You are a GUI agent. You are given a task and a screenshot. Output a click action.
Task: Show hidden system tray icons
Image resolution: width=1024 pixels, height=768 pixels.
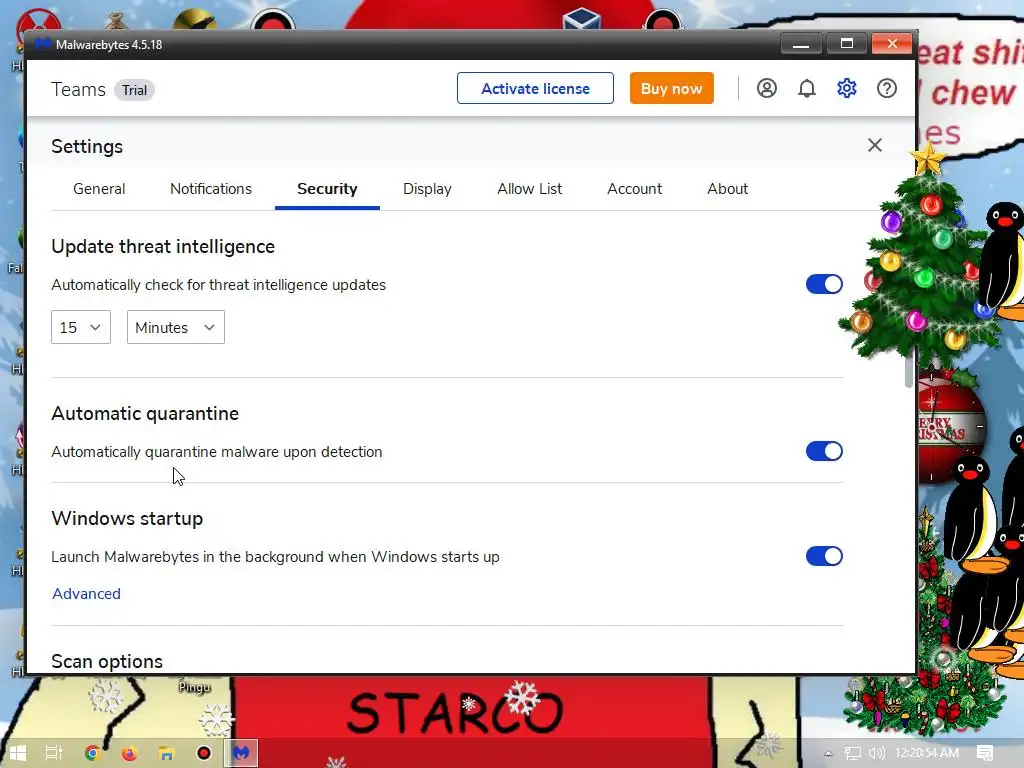pos(828,753)
